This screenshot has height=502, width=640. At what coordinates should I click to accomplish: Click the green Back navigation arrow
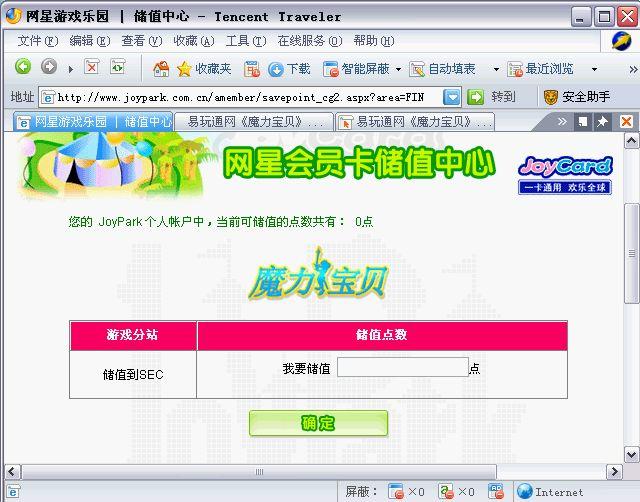[x=23, y=66]
